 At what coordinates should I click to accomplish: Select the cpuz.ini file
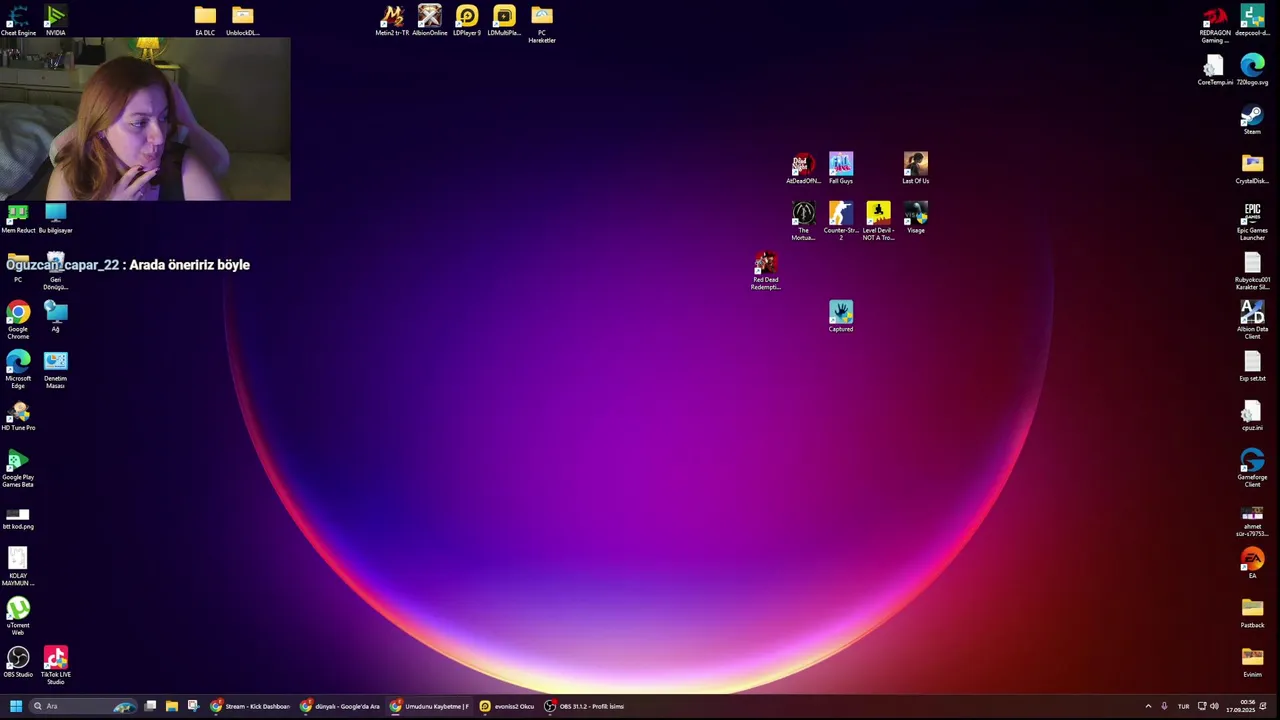tap(1252, 415)
